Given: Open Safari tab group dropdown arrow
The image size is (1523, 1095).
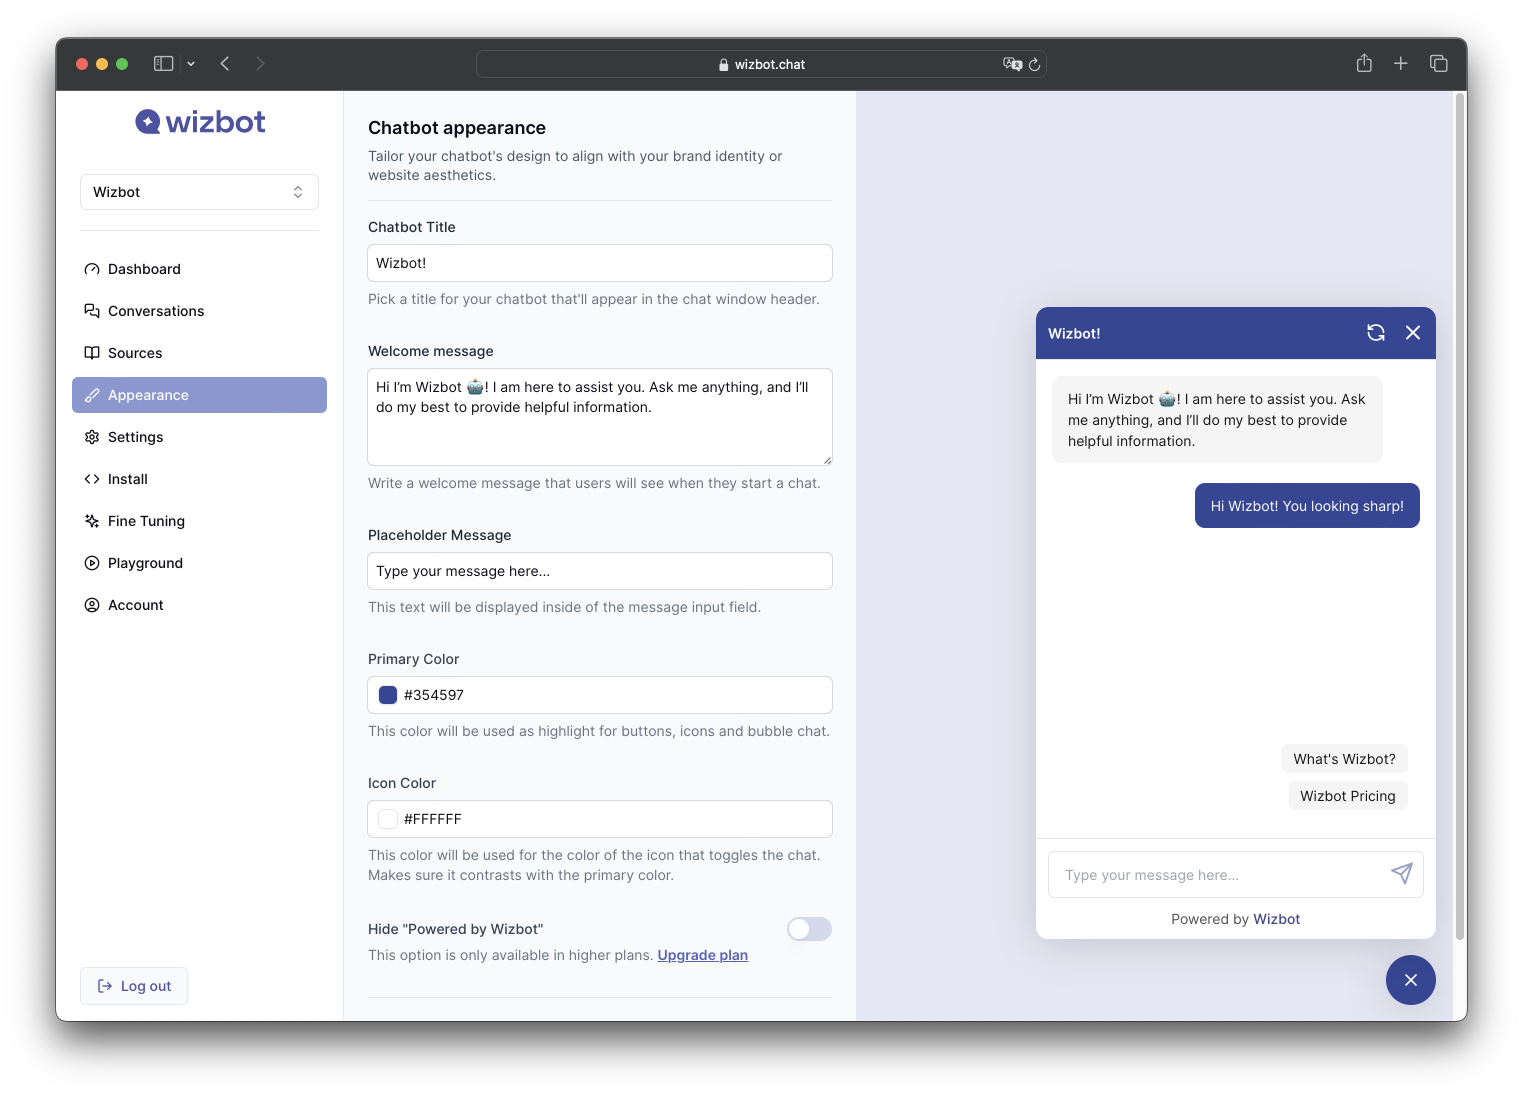Looking at the screenshot, I should [191, 64].
